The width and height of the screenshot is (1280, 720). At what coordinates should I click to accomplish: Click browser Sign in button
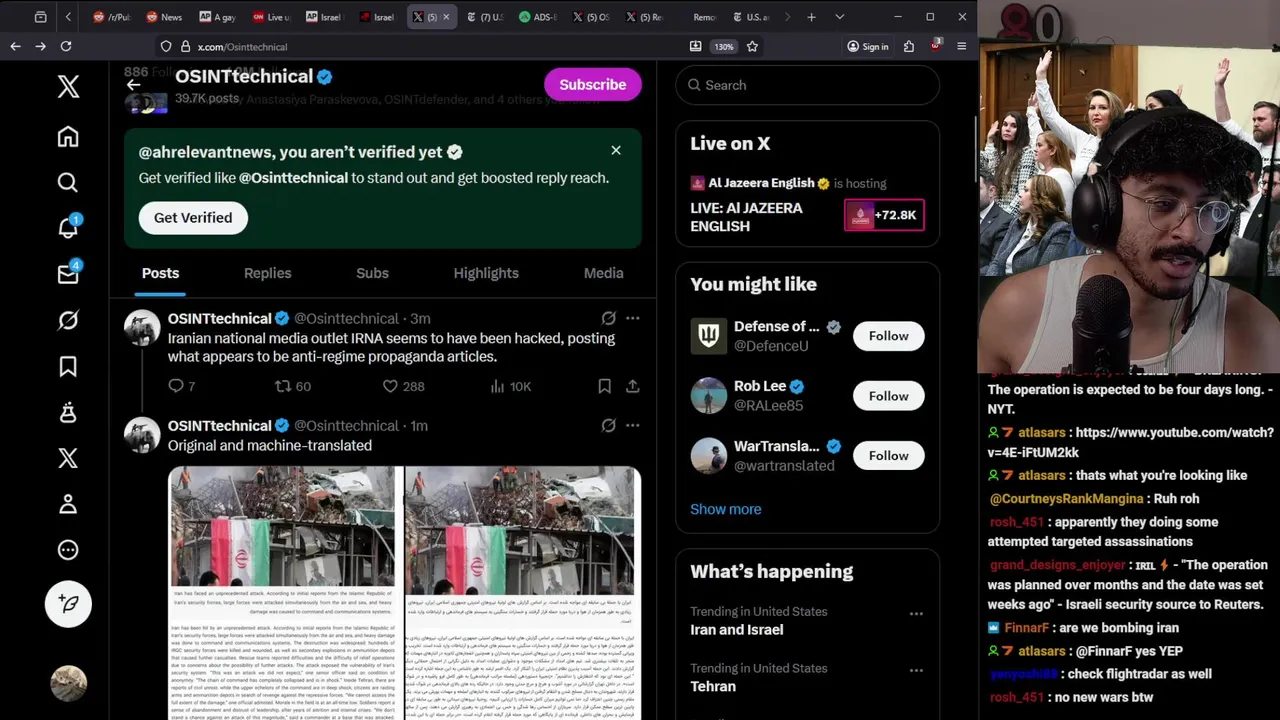867,46
